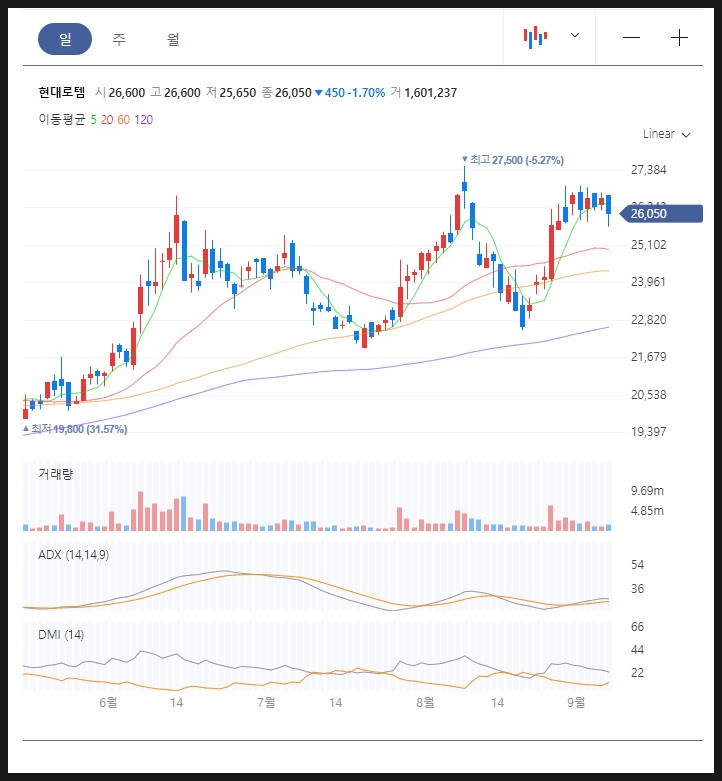Open the Linear scale dropdown
The image size is (722, 781).
666,134
